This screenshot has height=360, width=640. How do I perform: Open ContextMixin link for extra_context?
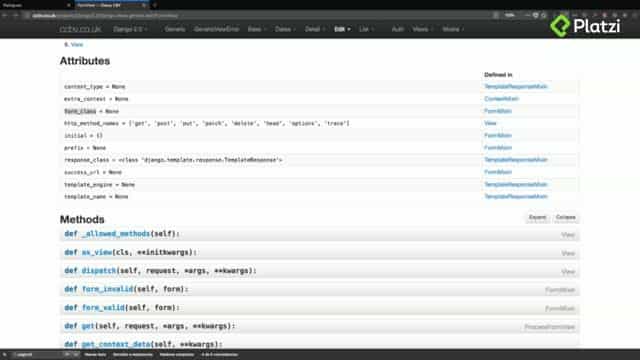[501, 99]
